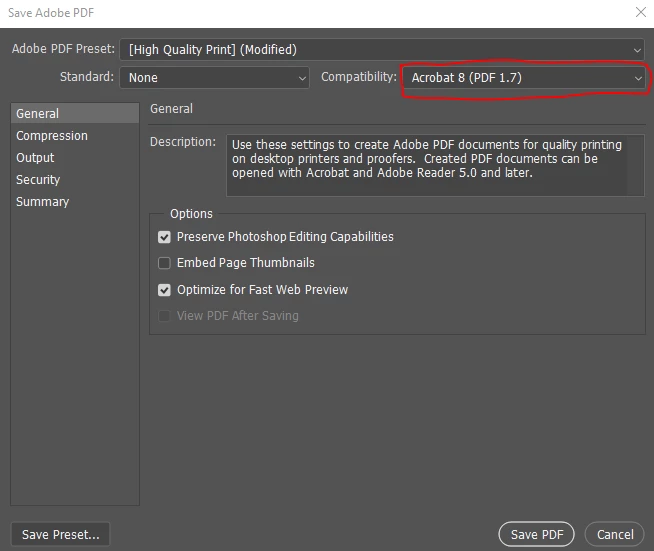Cancel the Save Adobe PDF dialog
This screenshot has height=551, width=654.
615,534
